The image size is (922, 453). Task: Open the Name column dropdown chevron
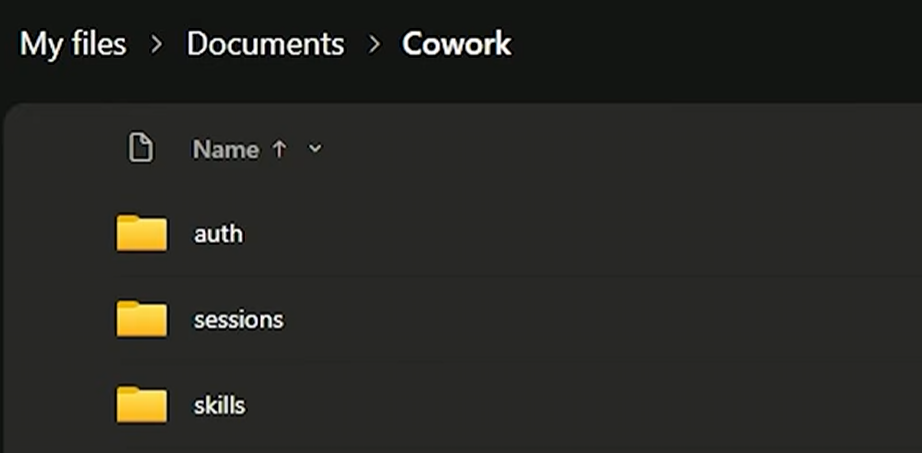click(x=315, y=149)
